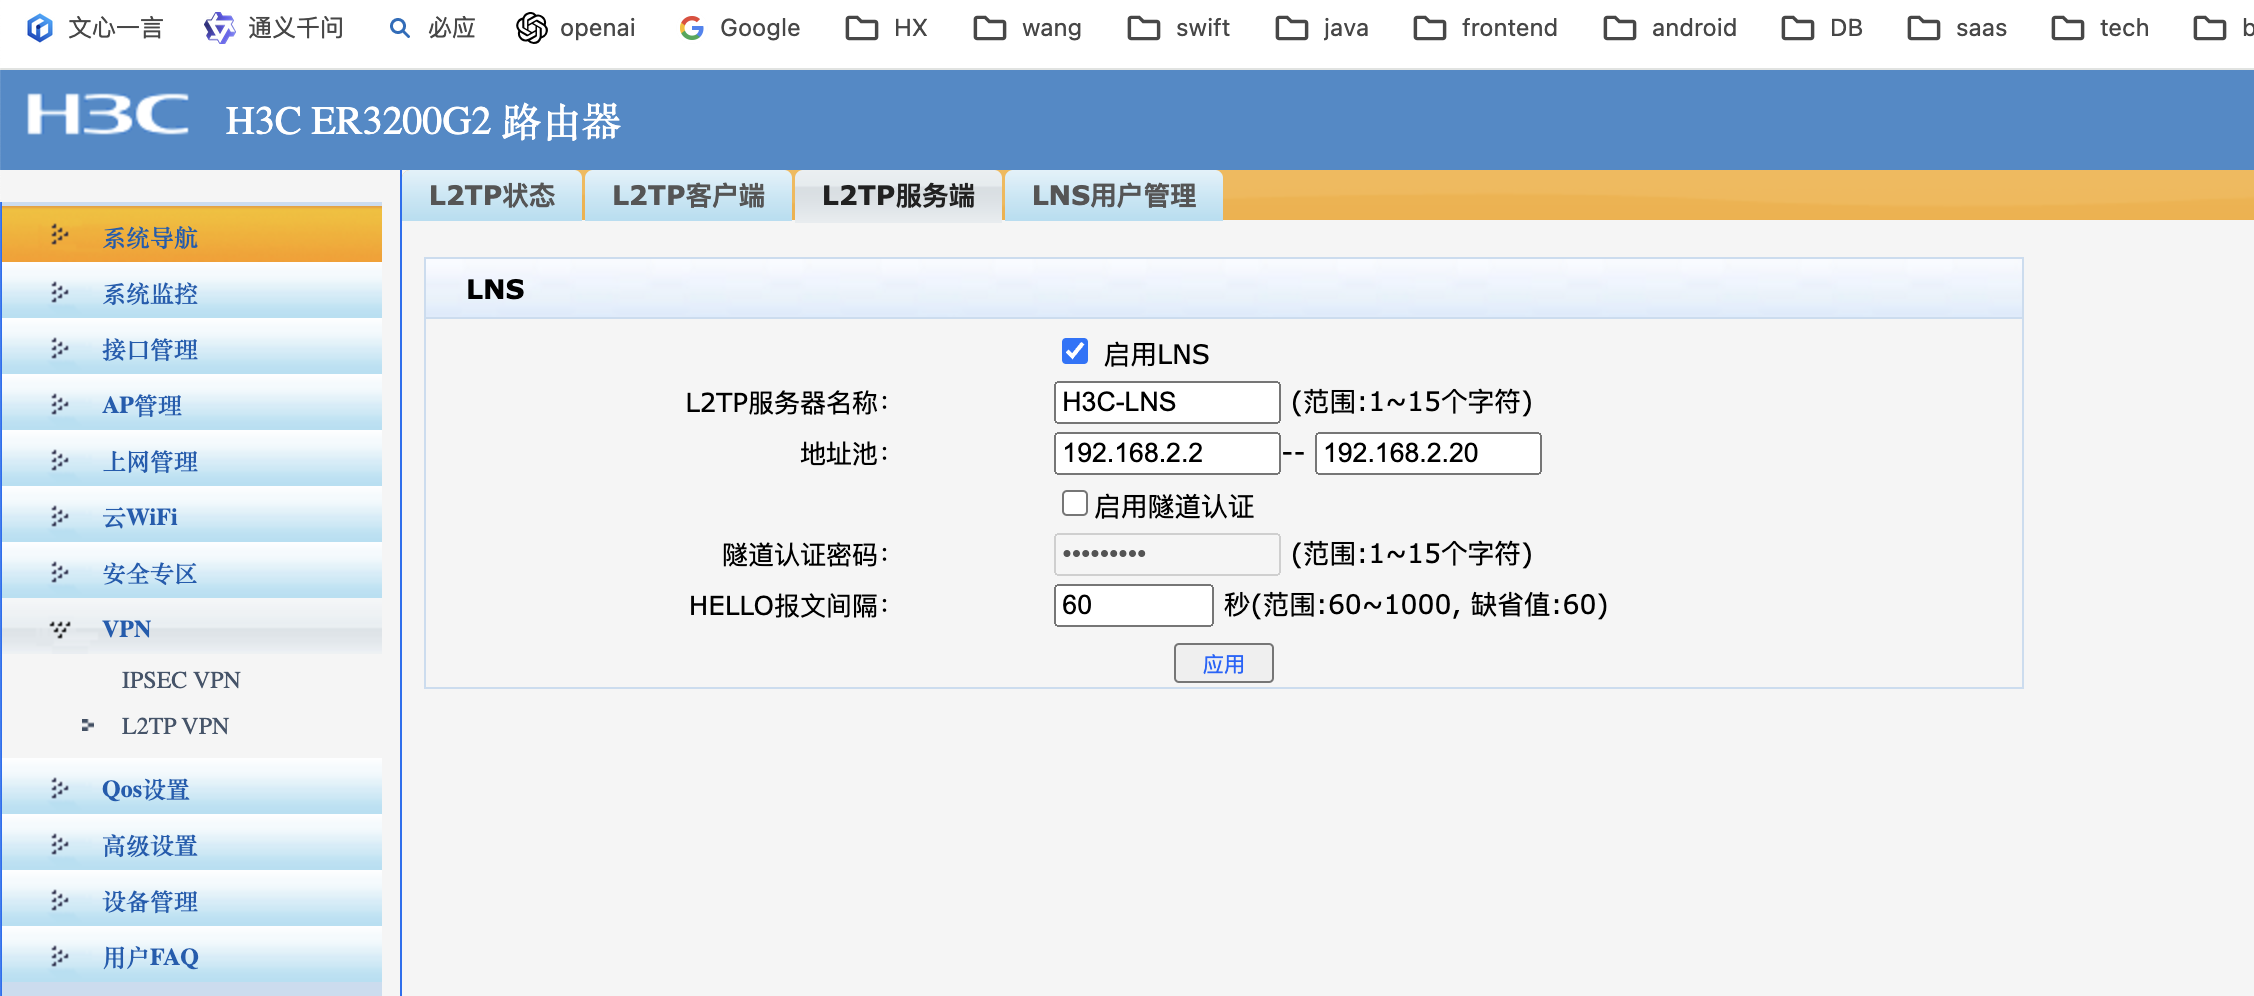
Task: Collapse the VPN menu section
Action: tap(192, 627)
